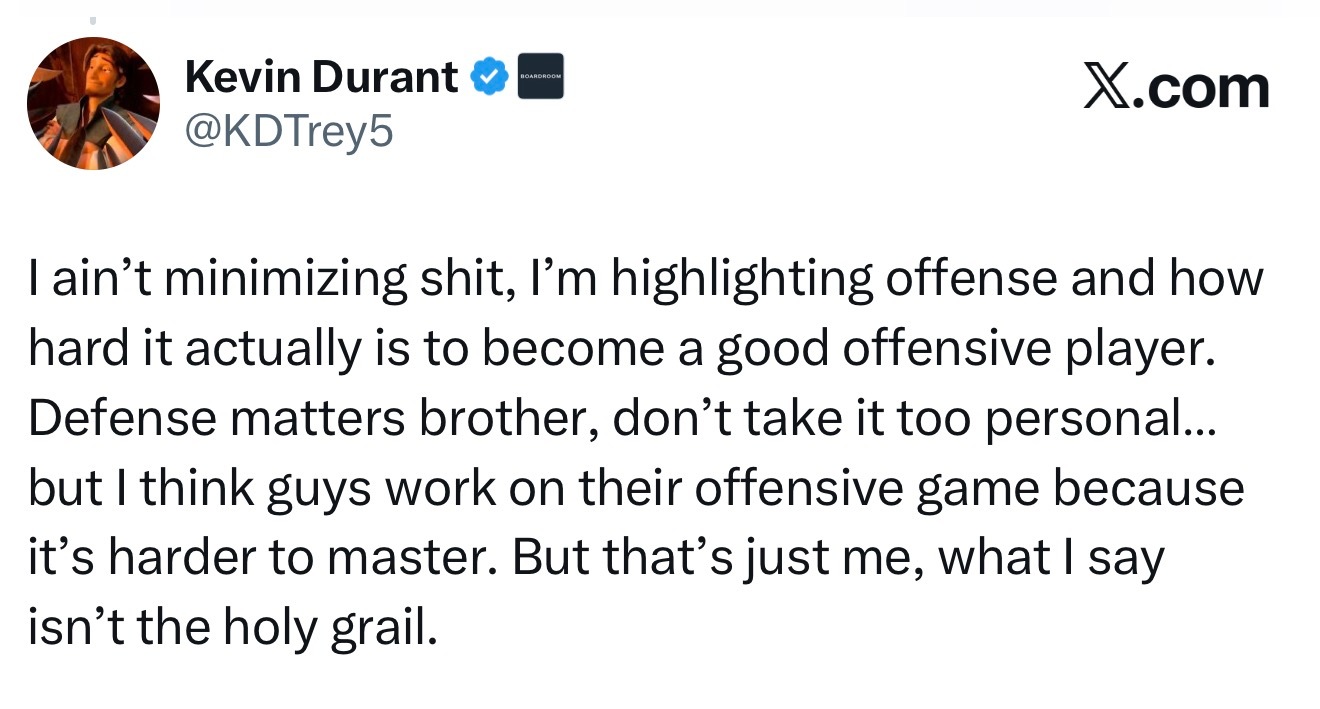This screenshot has height=709, width=1320.
Task: Click the blue verified checkmark badge
Action: pos(489,77)
